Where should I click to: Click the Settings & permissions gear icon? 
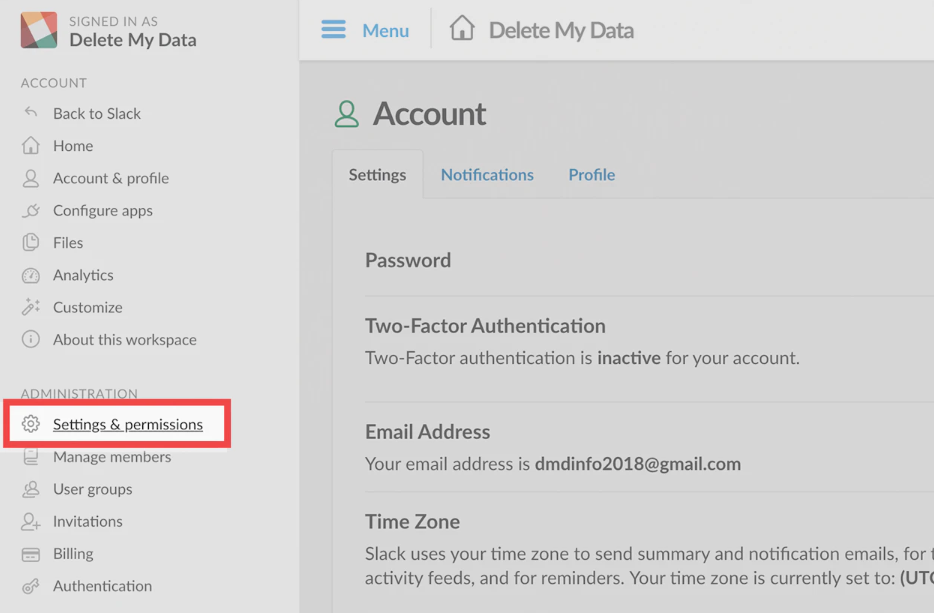[31, 424]
